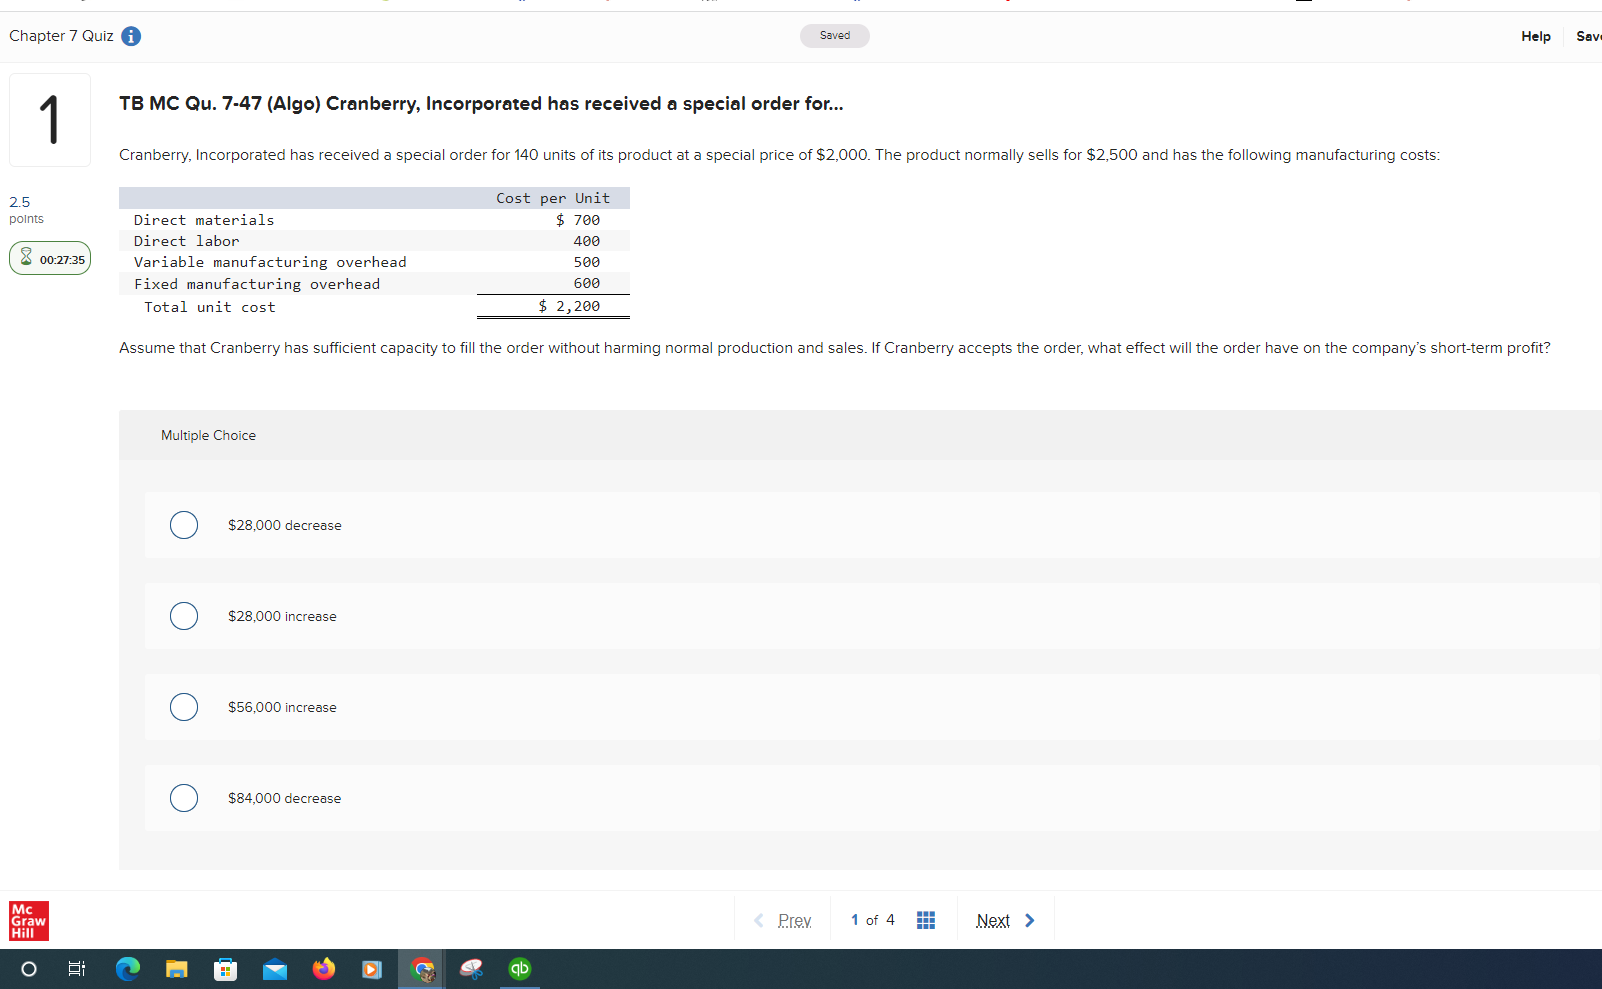
Task: Open Microsoft Edge from the taskbar
Action: 128,968
